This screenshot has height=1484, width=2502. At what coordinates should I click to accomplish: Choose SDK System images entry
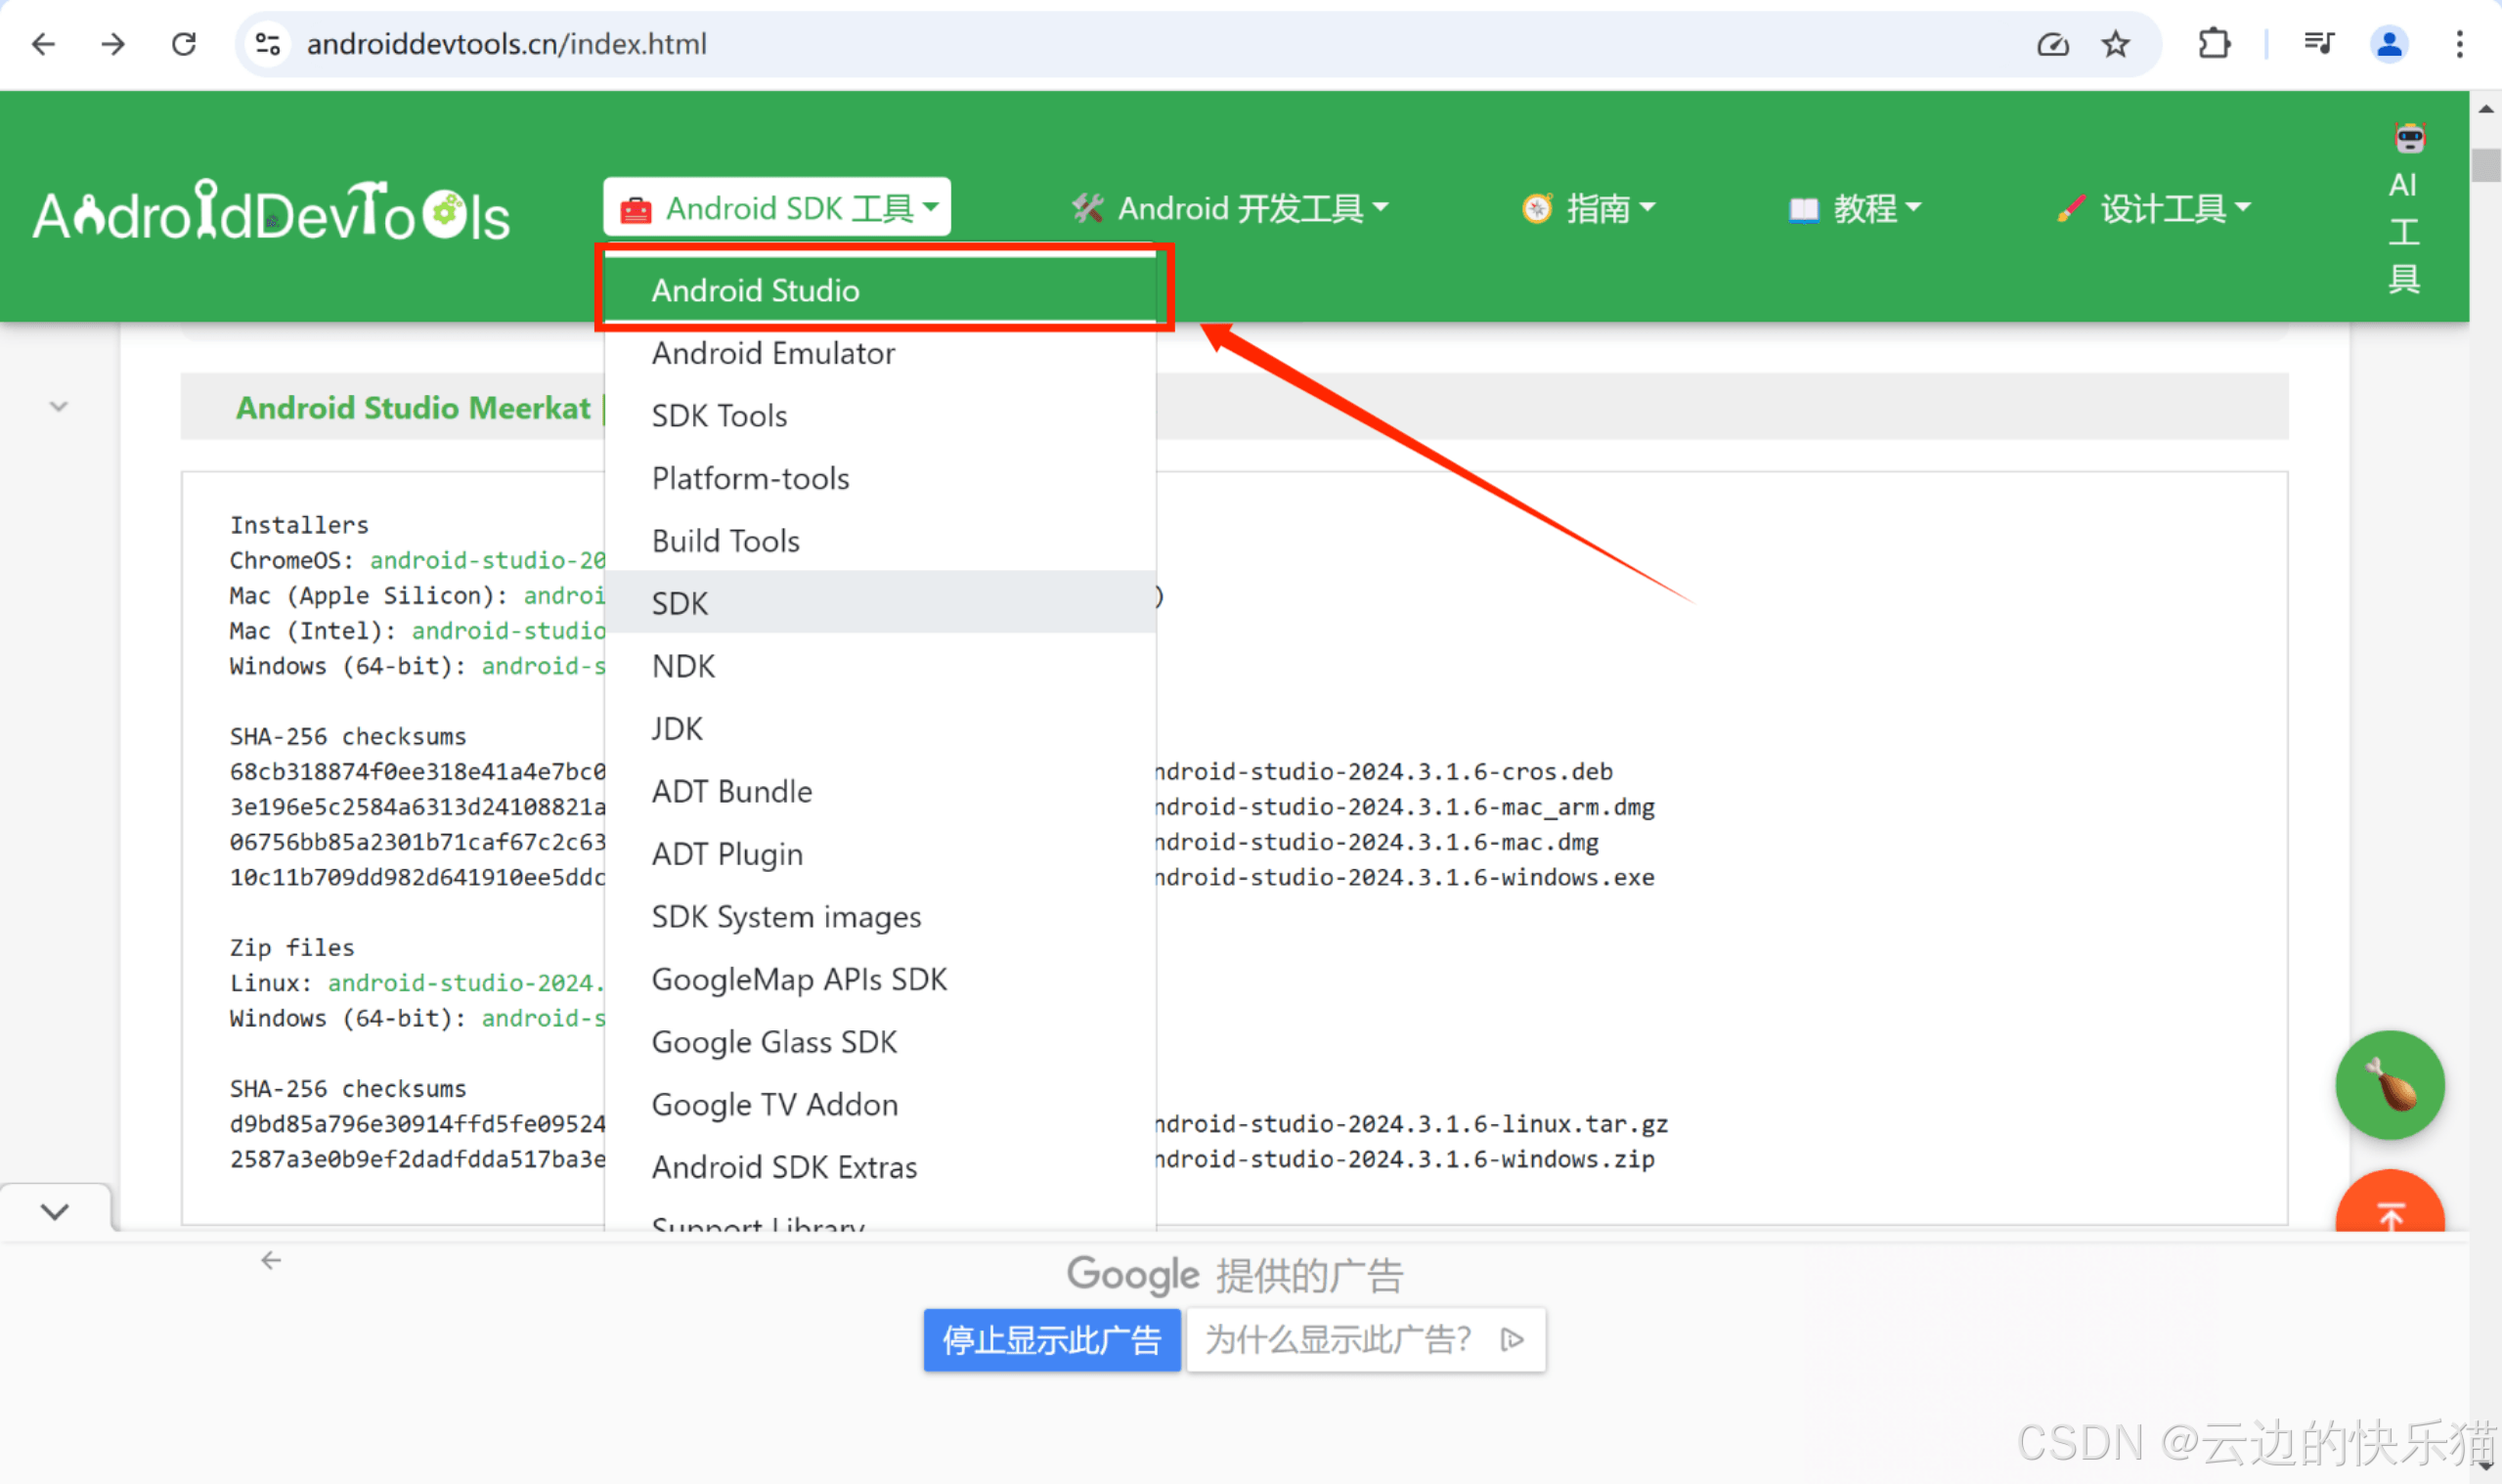(880, 916)
